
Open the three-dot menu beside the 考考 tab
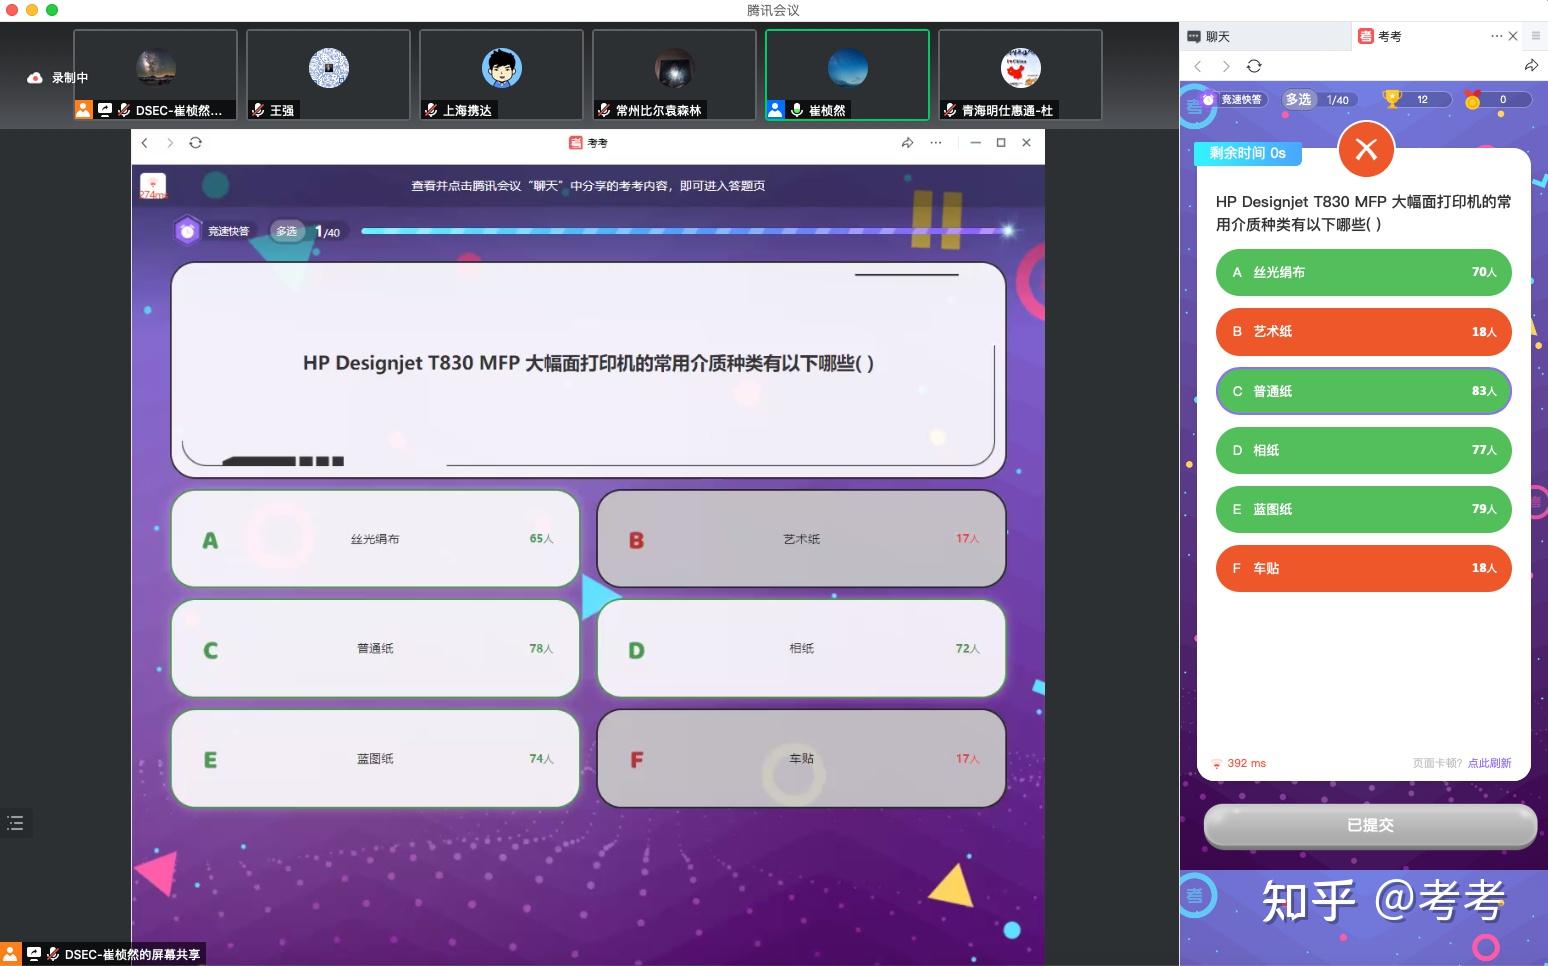(x=1496, y=36)
